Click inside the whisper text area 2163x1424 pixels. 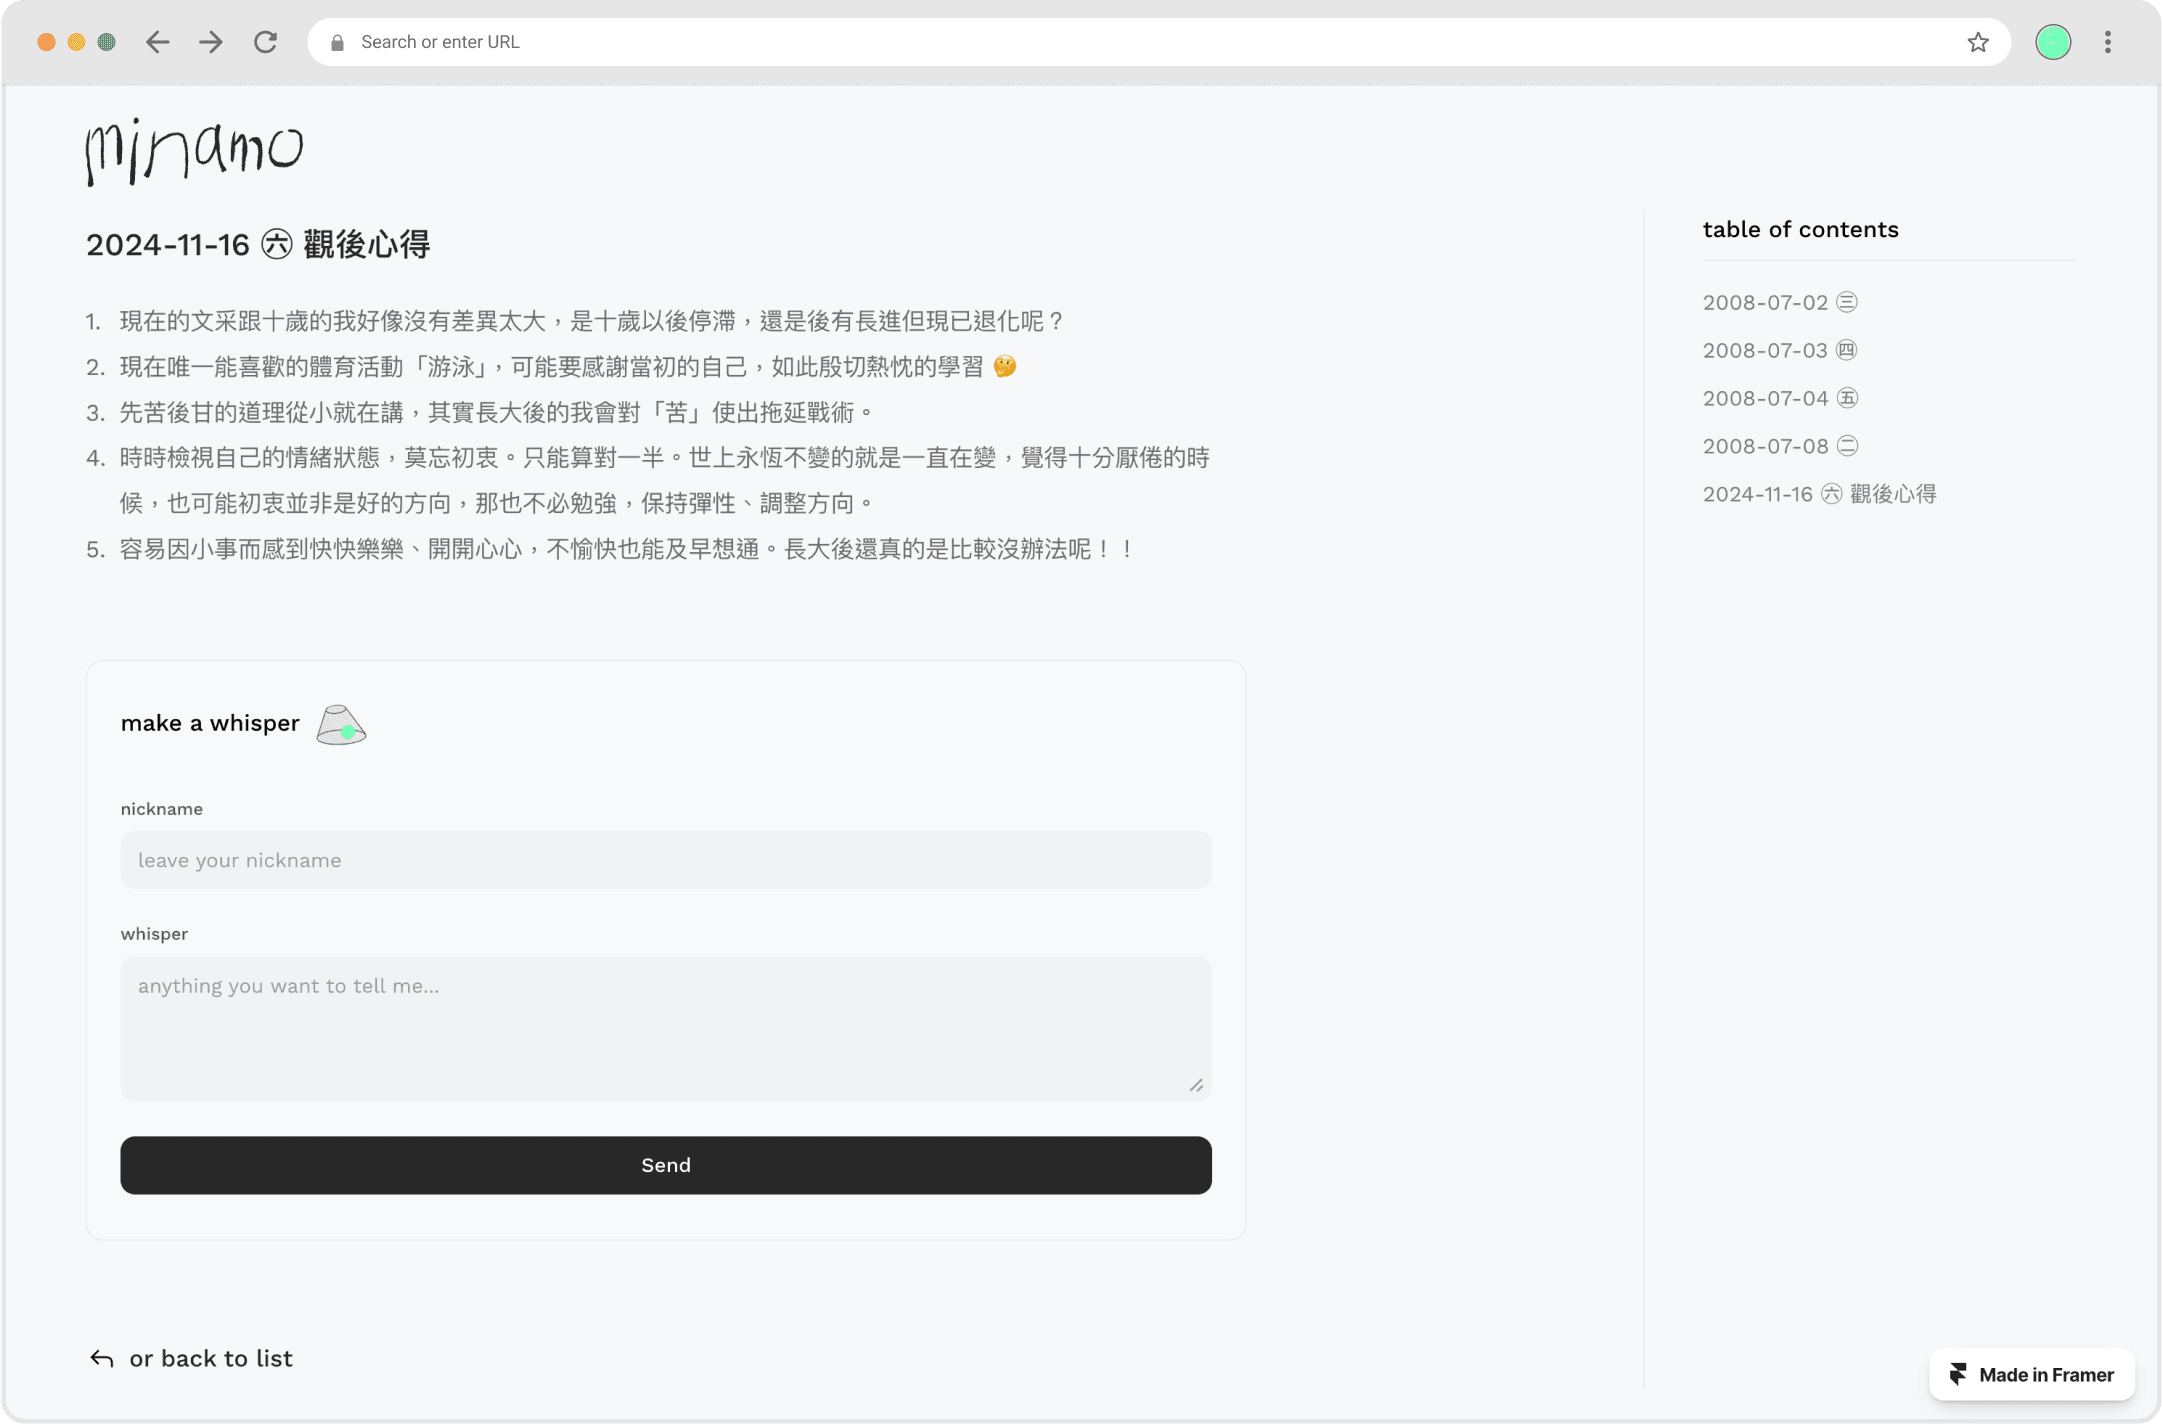coord(665,1028)
